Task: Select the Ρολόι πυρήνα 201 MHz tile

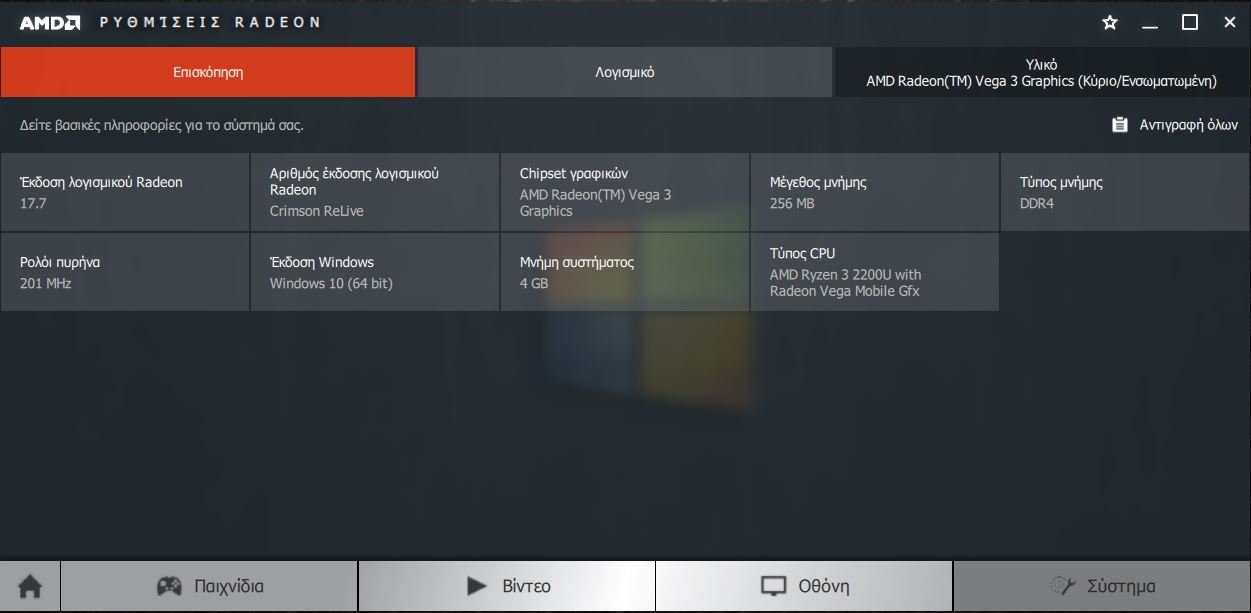Action: [125, 272]
